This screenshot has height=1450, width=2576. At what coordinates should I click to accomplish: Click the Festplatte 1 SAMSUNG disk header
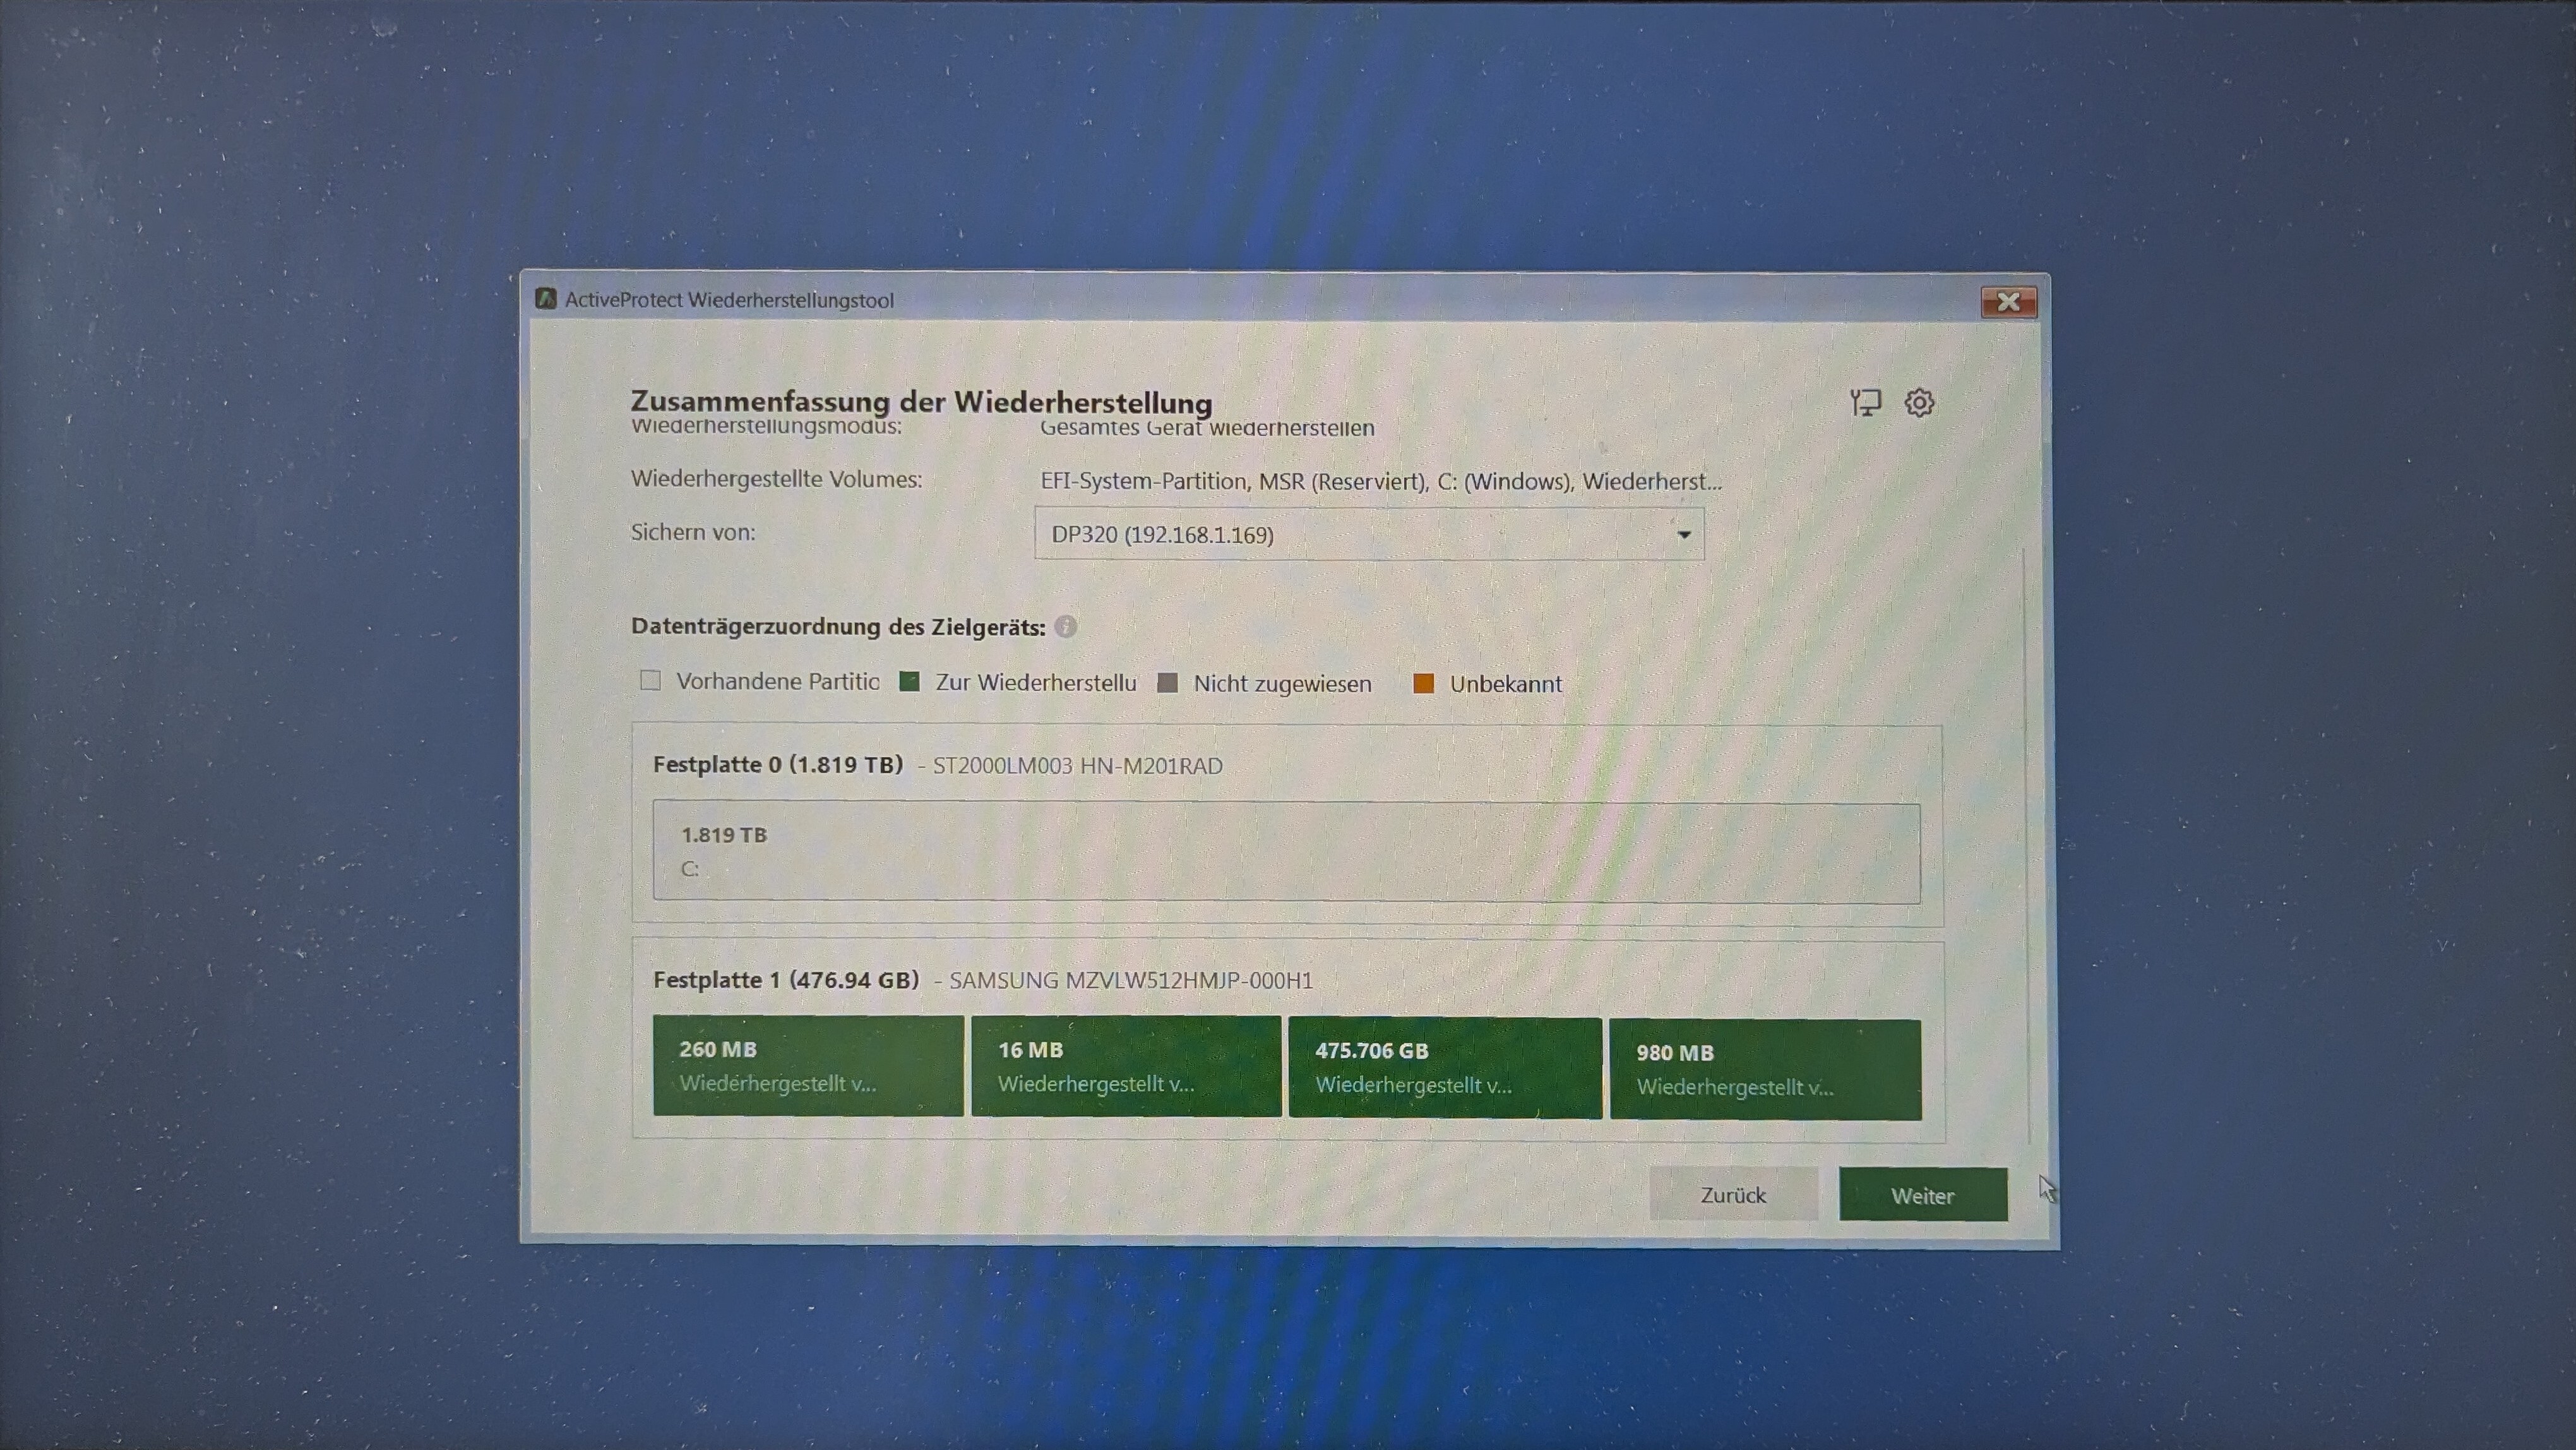982,980
